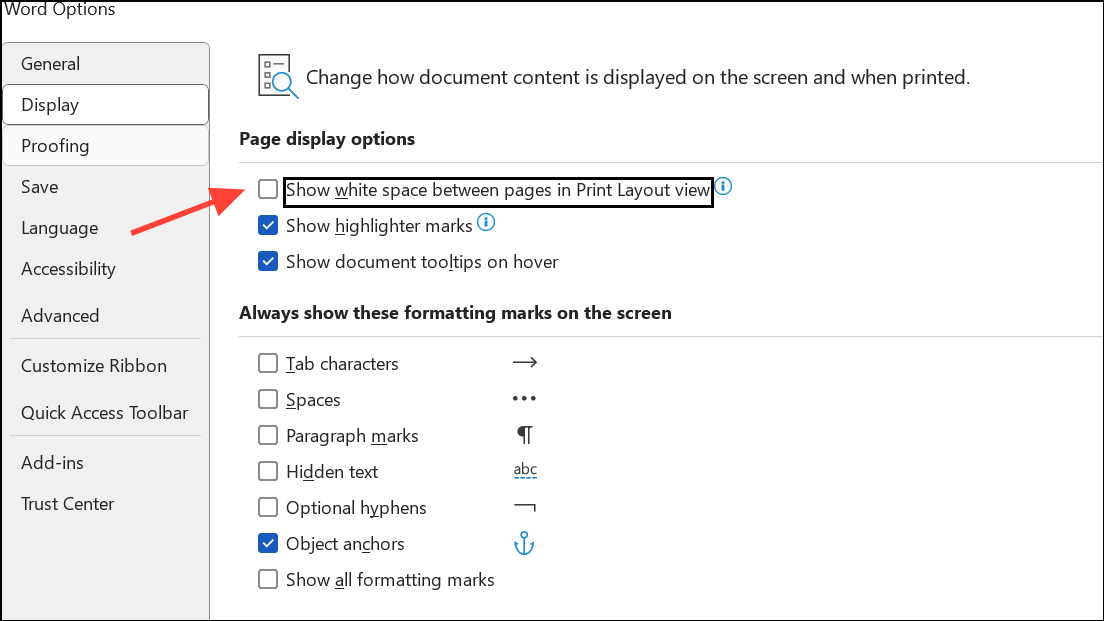
Task: Click the spaces three-dot symbol
Action: 525,399
